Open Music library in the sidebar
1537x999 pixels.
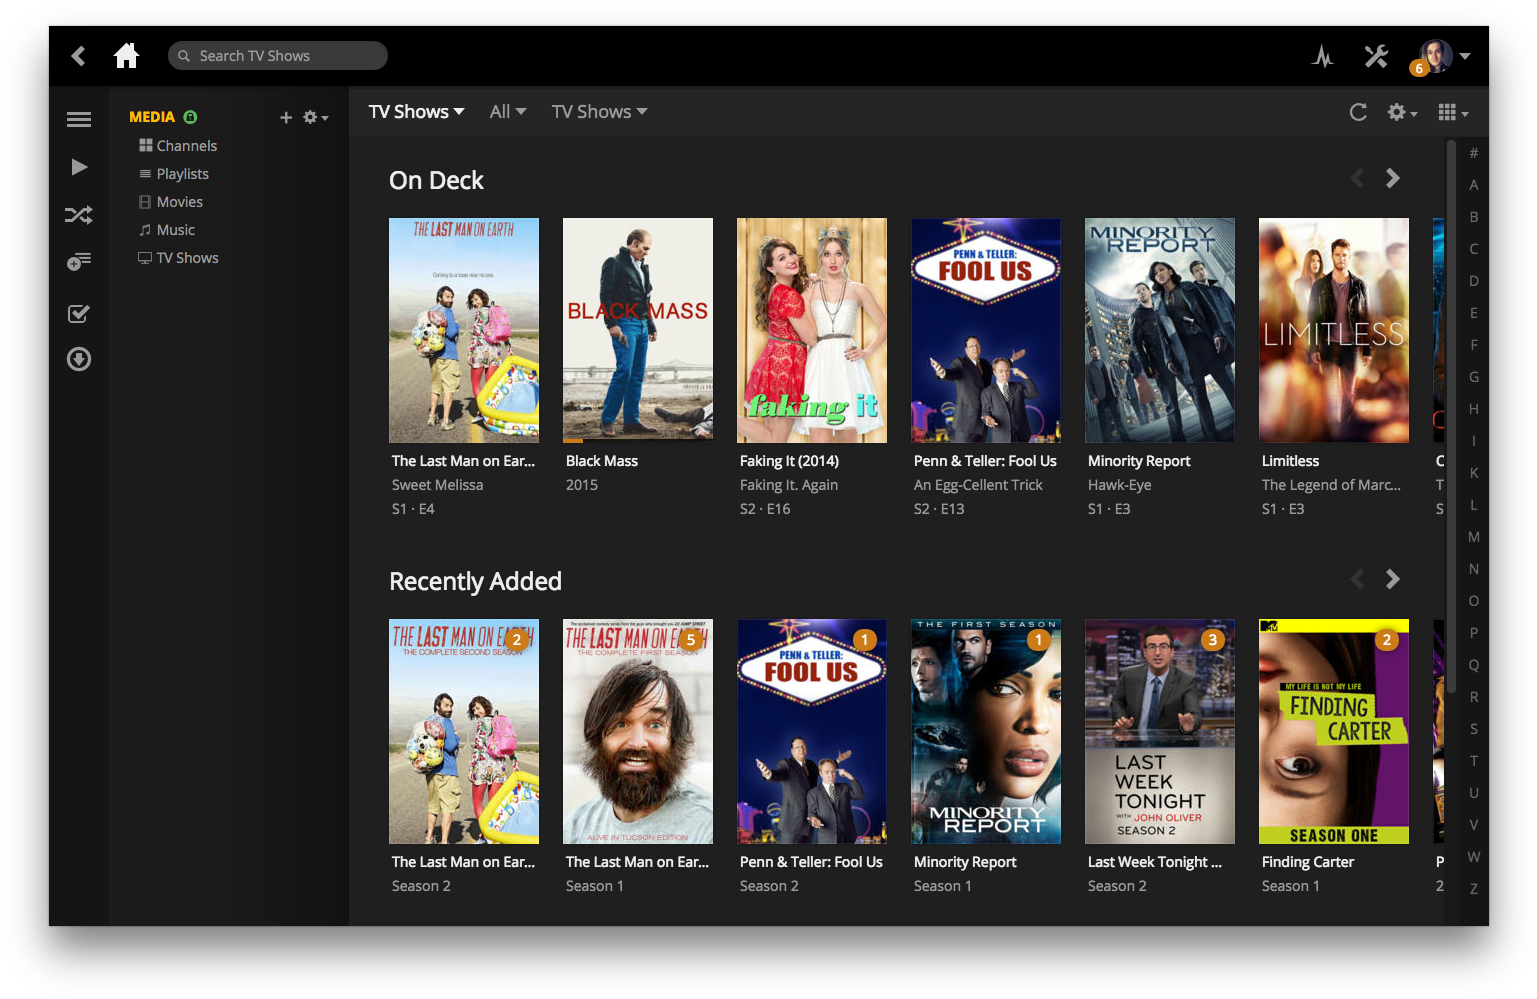[x=167, y=230]
